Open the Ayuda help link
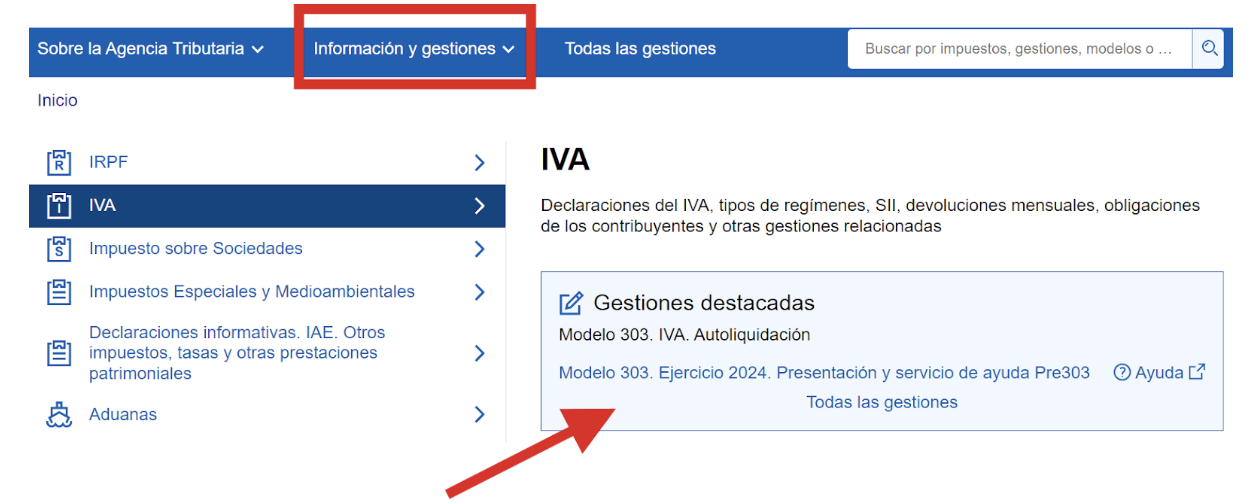The height and width of the screenshot is (504, 1254). tap(1160, 373)
